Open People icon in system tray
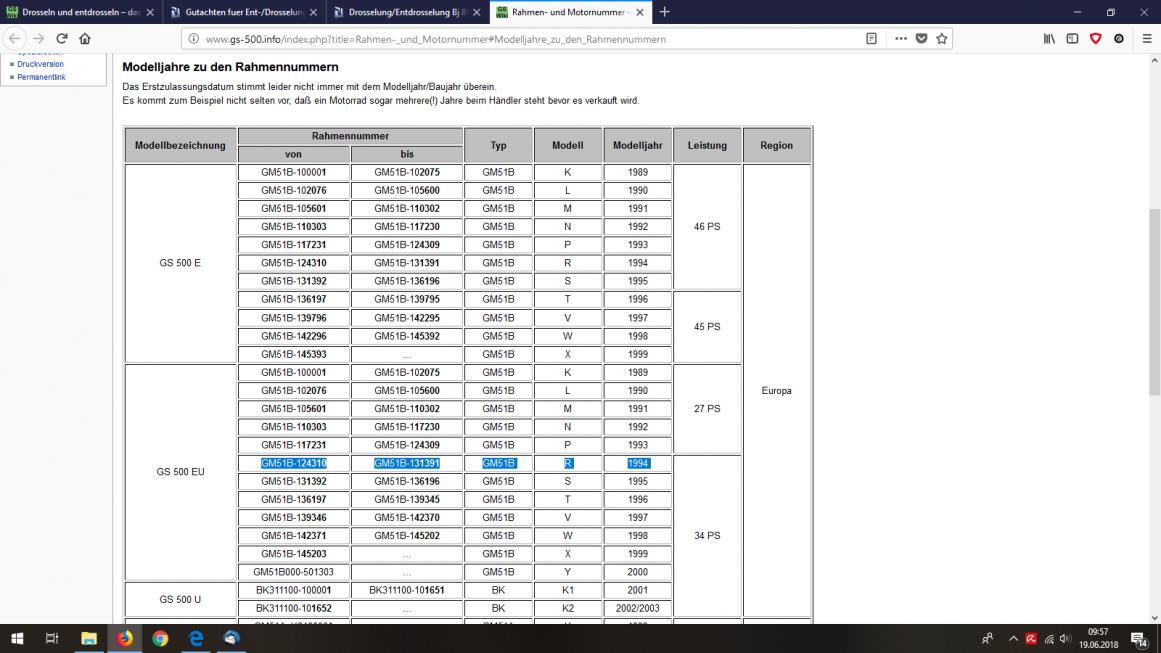Viewport: 1161px width, 653px height. [987, 638]
